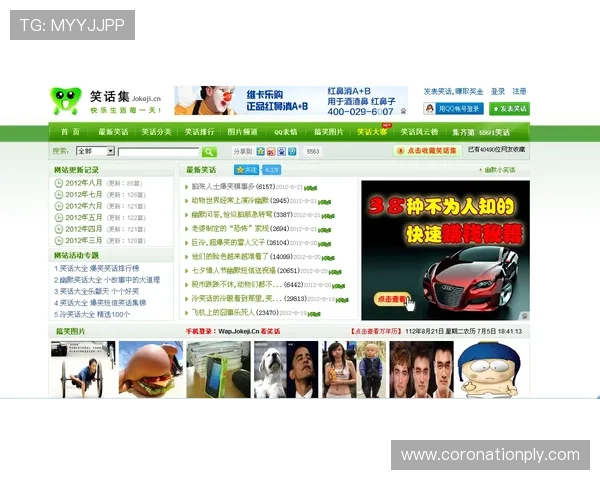Open the 笑话风云榜 nav item
This screenshot has width=600, height=480.
click(x=419, y=132)
